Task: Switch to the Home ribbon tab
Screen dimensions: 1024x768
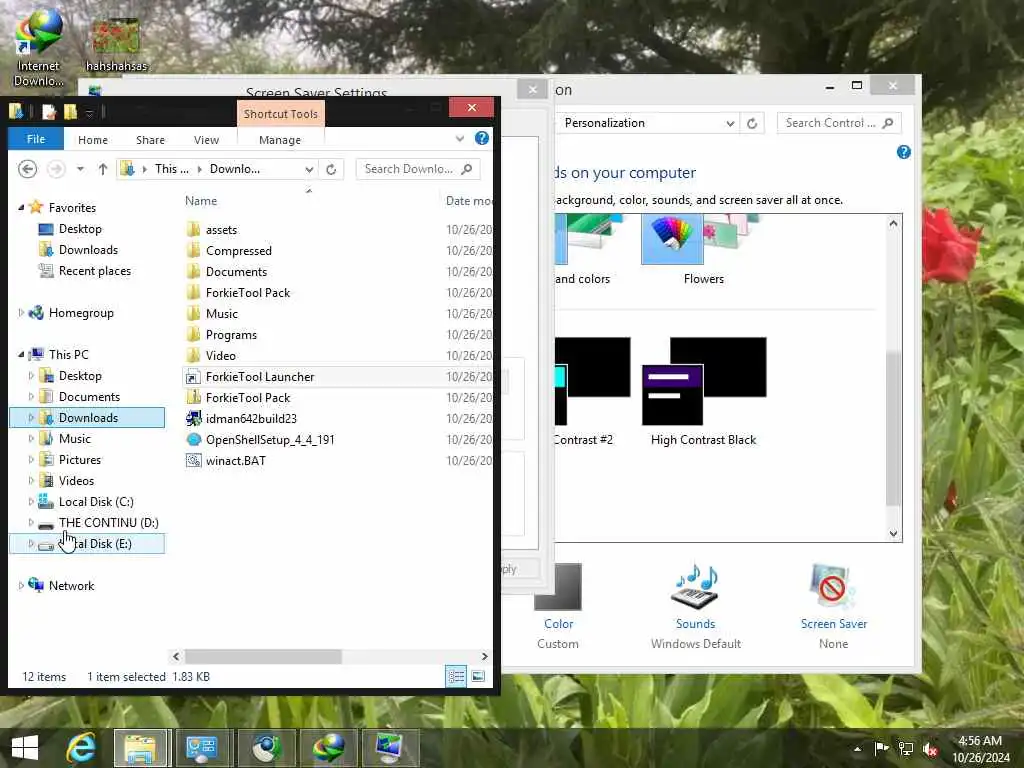Action: pyautogui.click(x=93, y=140)
